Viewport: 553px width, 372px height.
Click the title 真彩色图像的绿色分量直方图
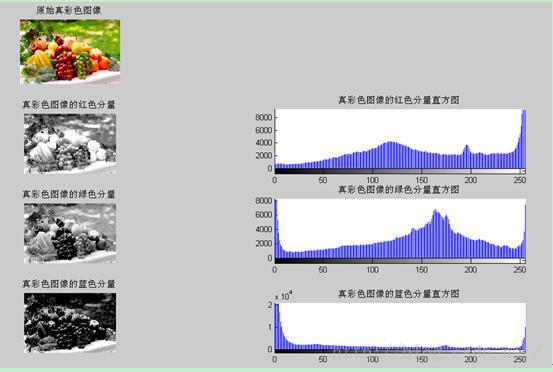tap(399, 189)
